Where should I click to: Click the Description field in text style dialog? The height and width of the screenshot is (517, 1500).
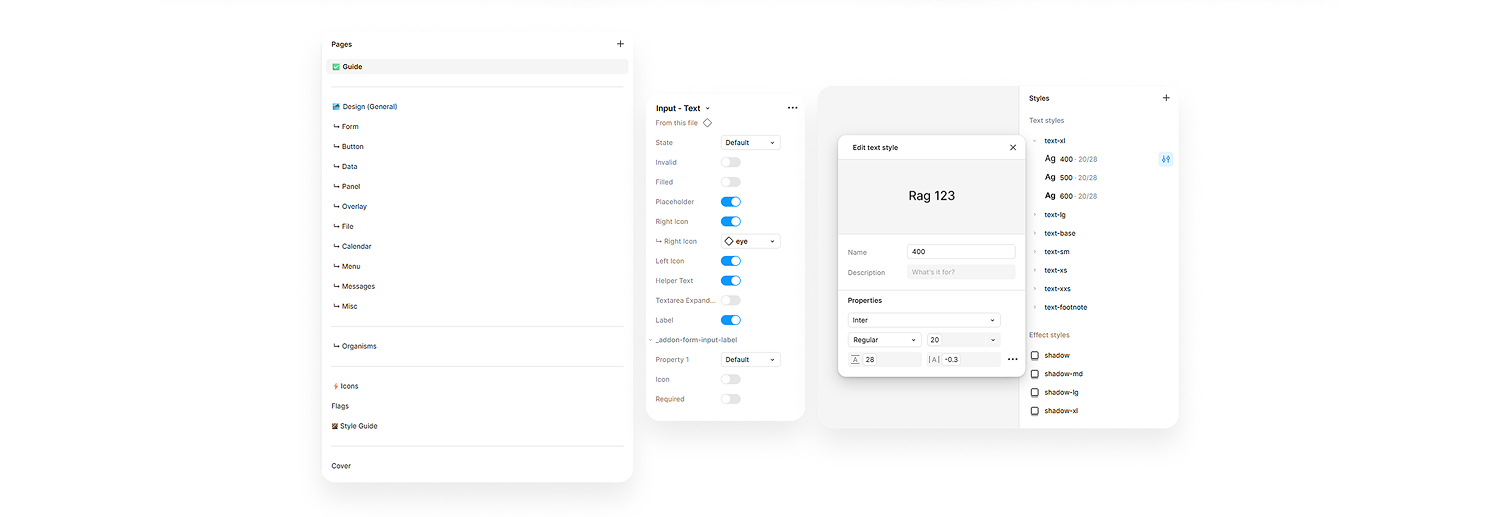960,272
